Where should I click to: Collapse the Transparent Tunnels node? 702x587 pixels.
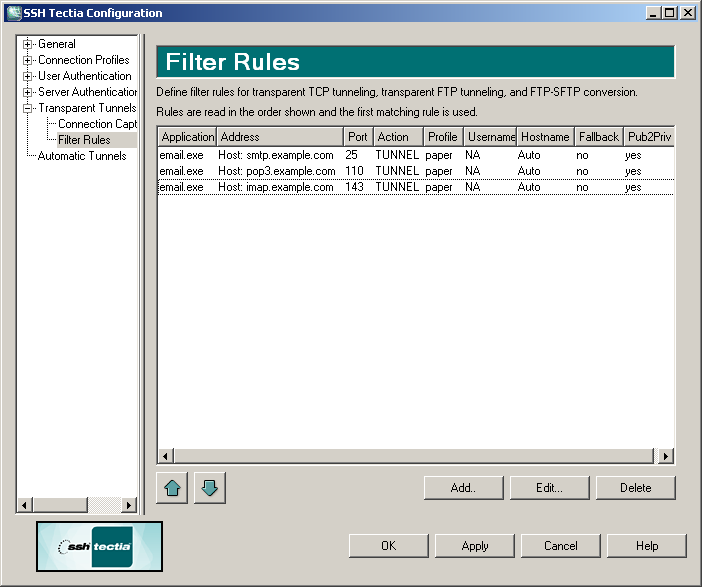[27, 108]
